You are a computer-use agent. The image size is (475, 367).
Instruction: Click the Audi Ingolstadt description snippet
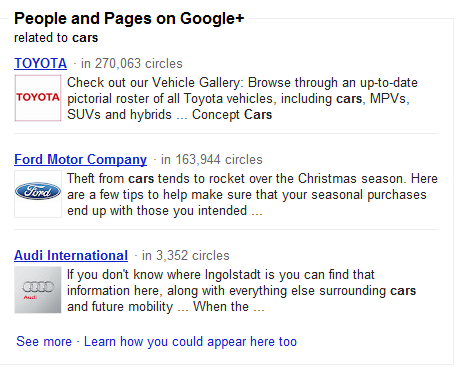tap(241, 291)
